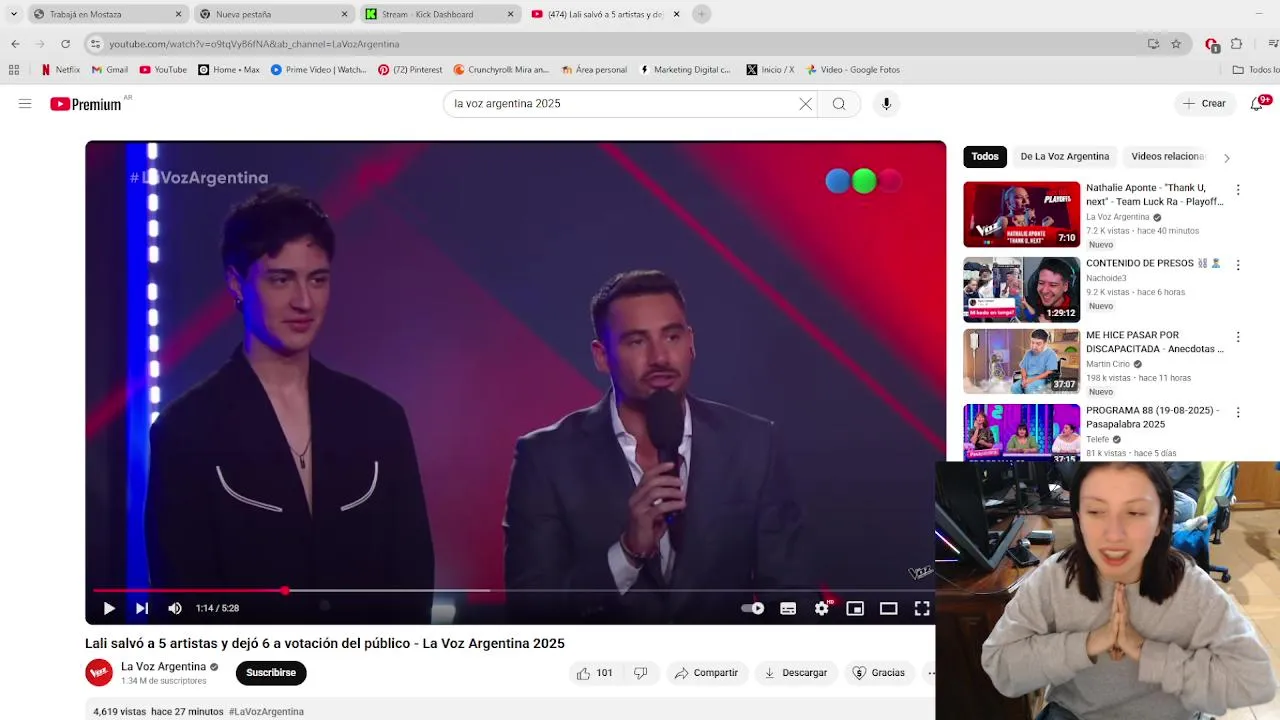Open YouTube notifications bell
Screen dimensions: 1280x720
click(x=1257, y=103)
